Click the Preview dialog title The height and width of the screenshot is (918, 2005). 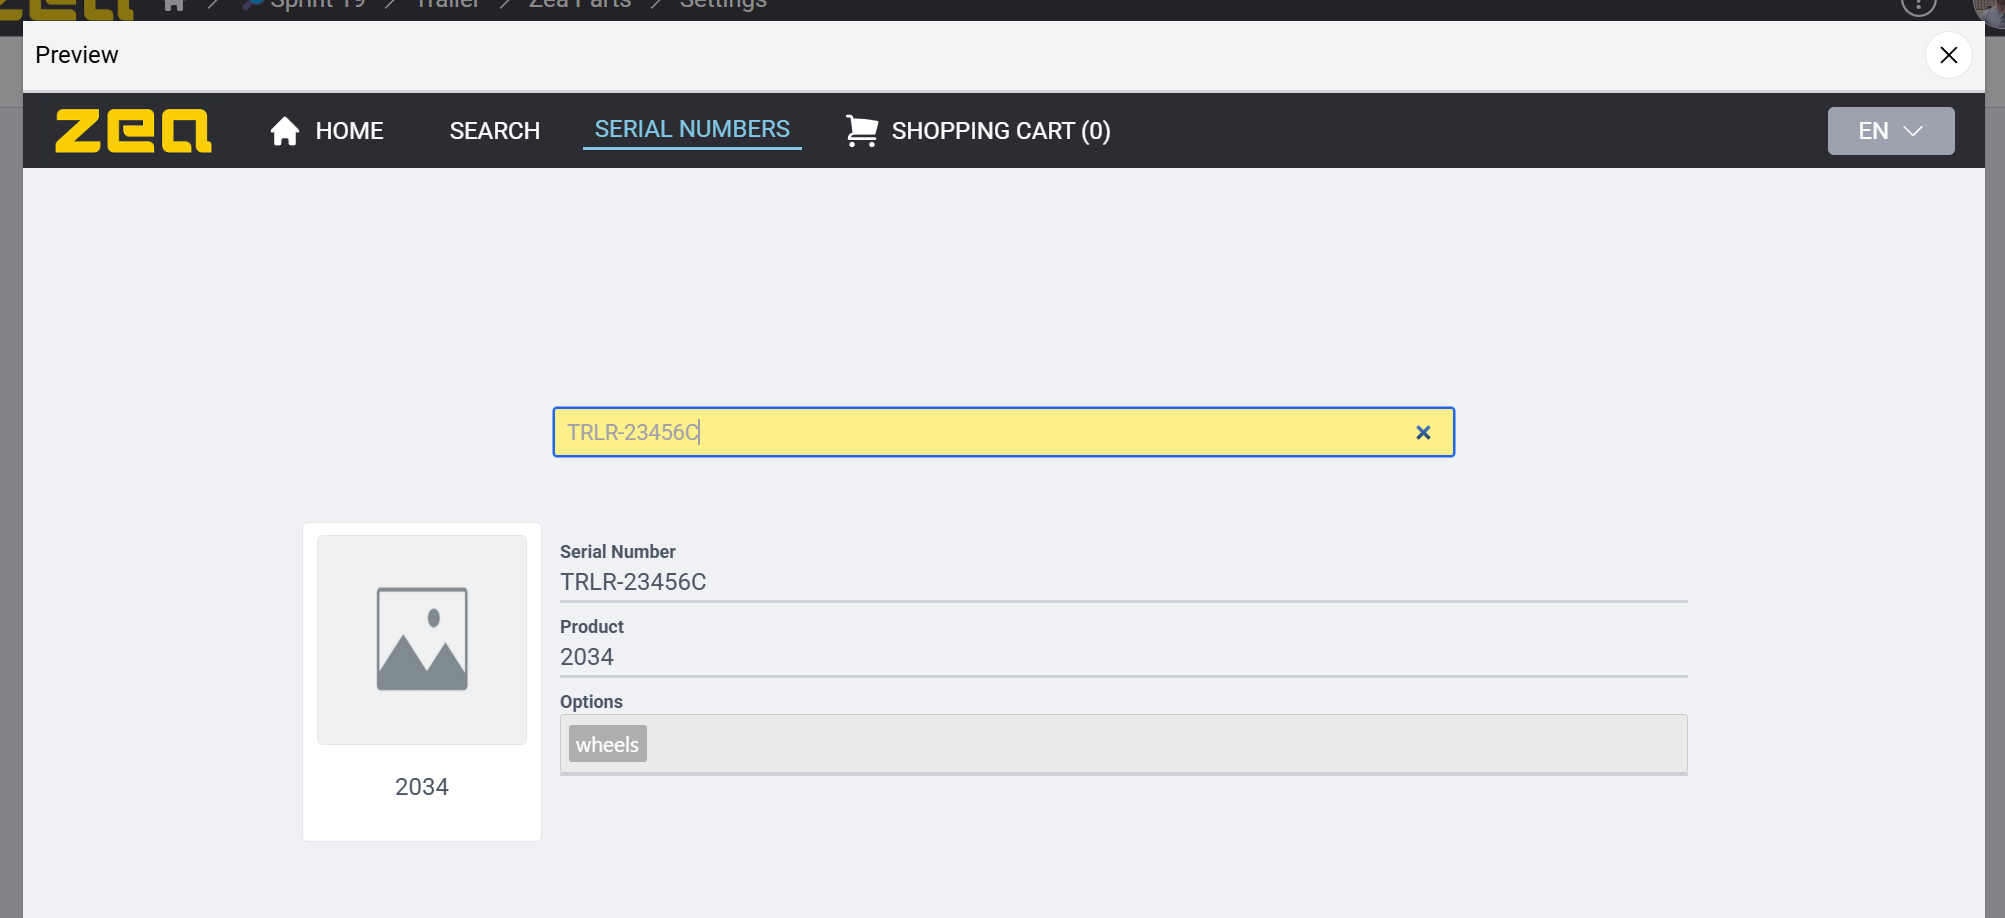click(x=77, y=55)
